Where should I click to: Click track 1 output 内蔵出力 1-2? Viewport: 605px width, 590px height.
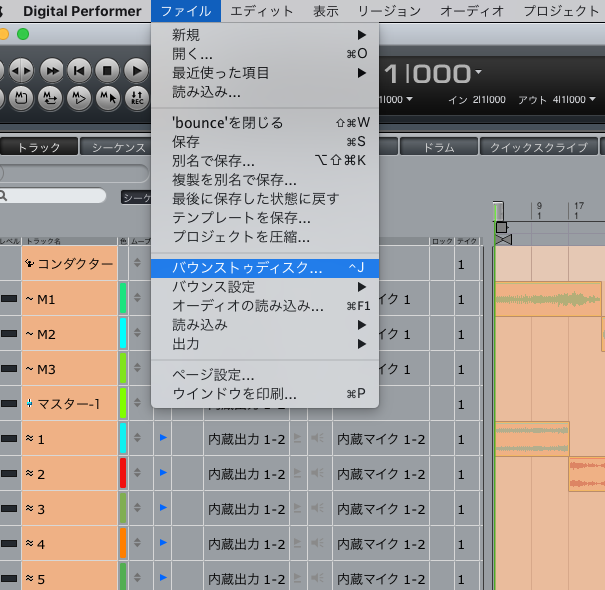pyautogui.click(x=247, y=439)
